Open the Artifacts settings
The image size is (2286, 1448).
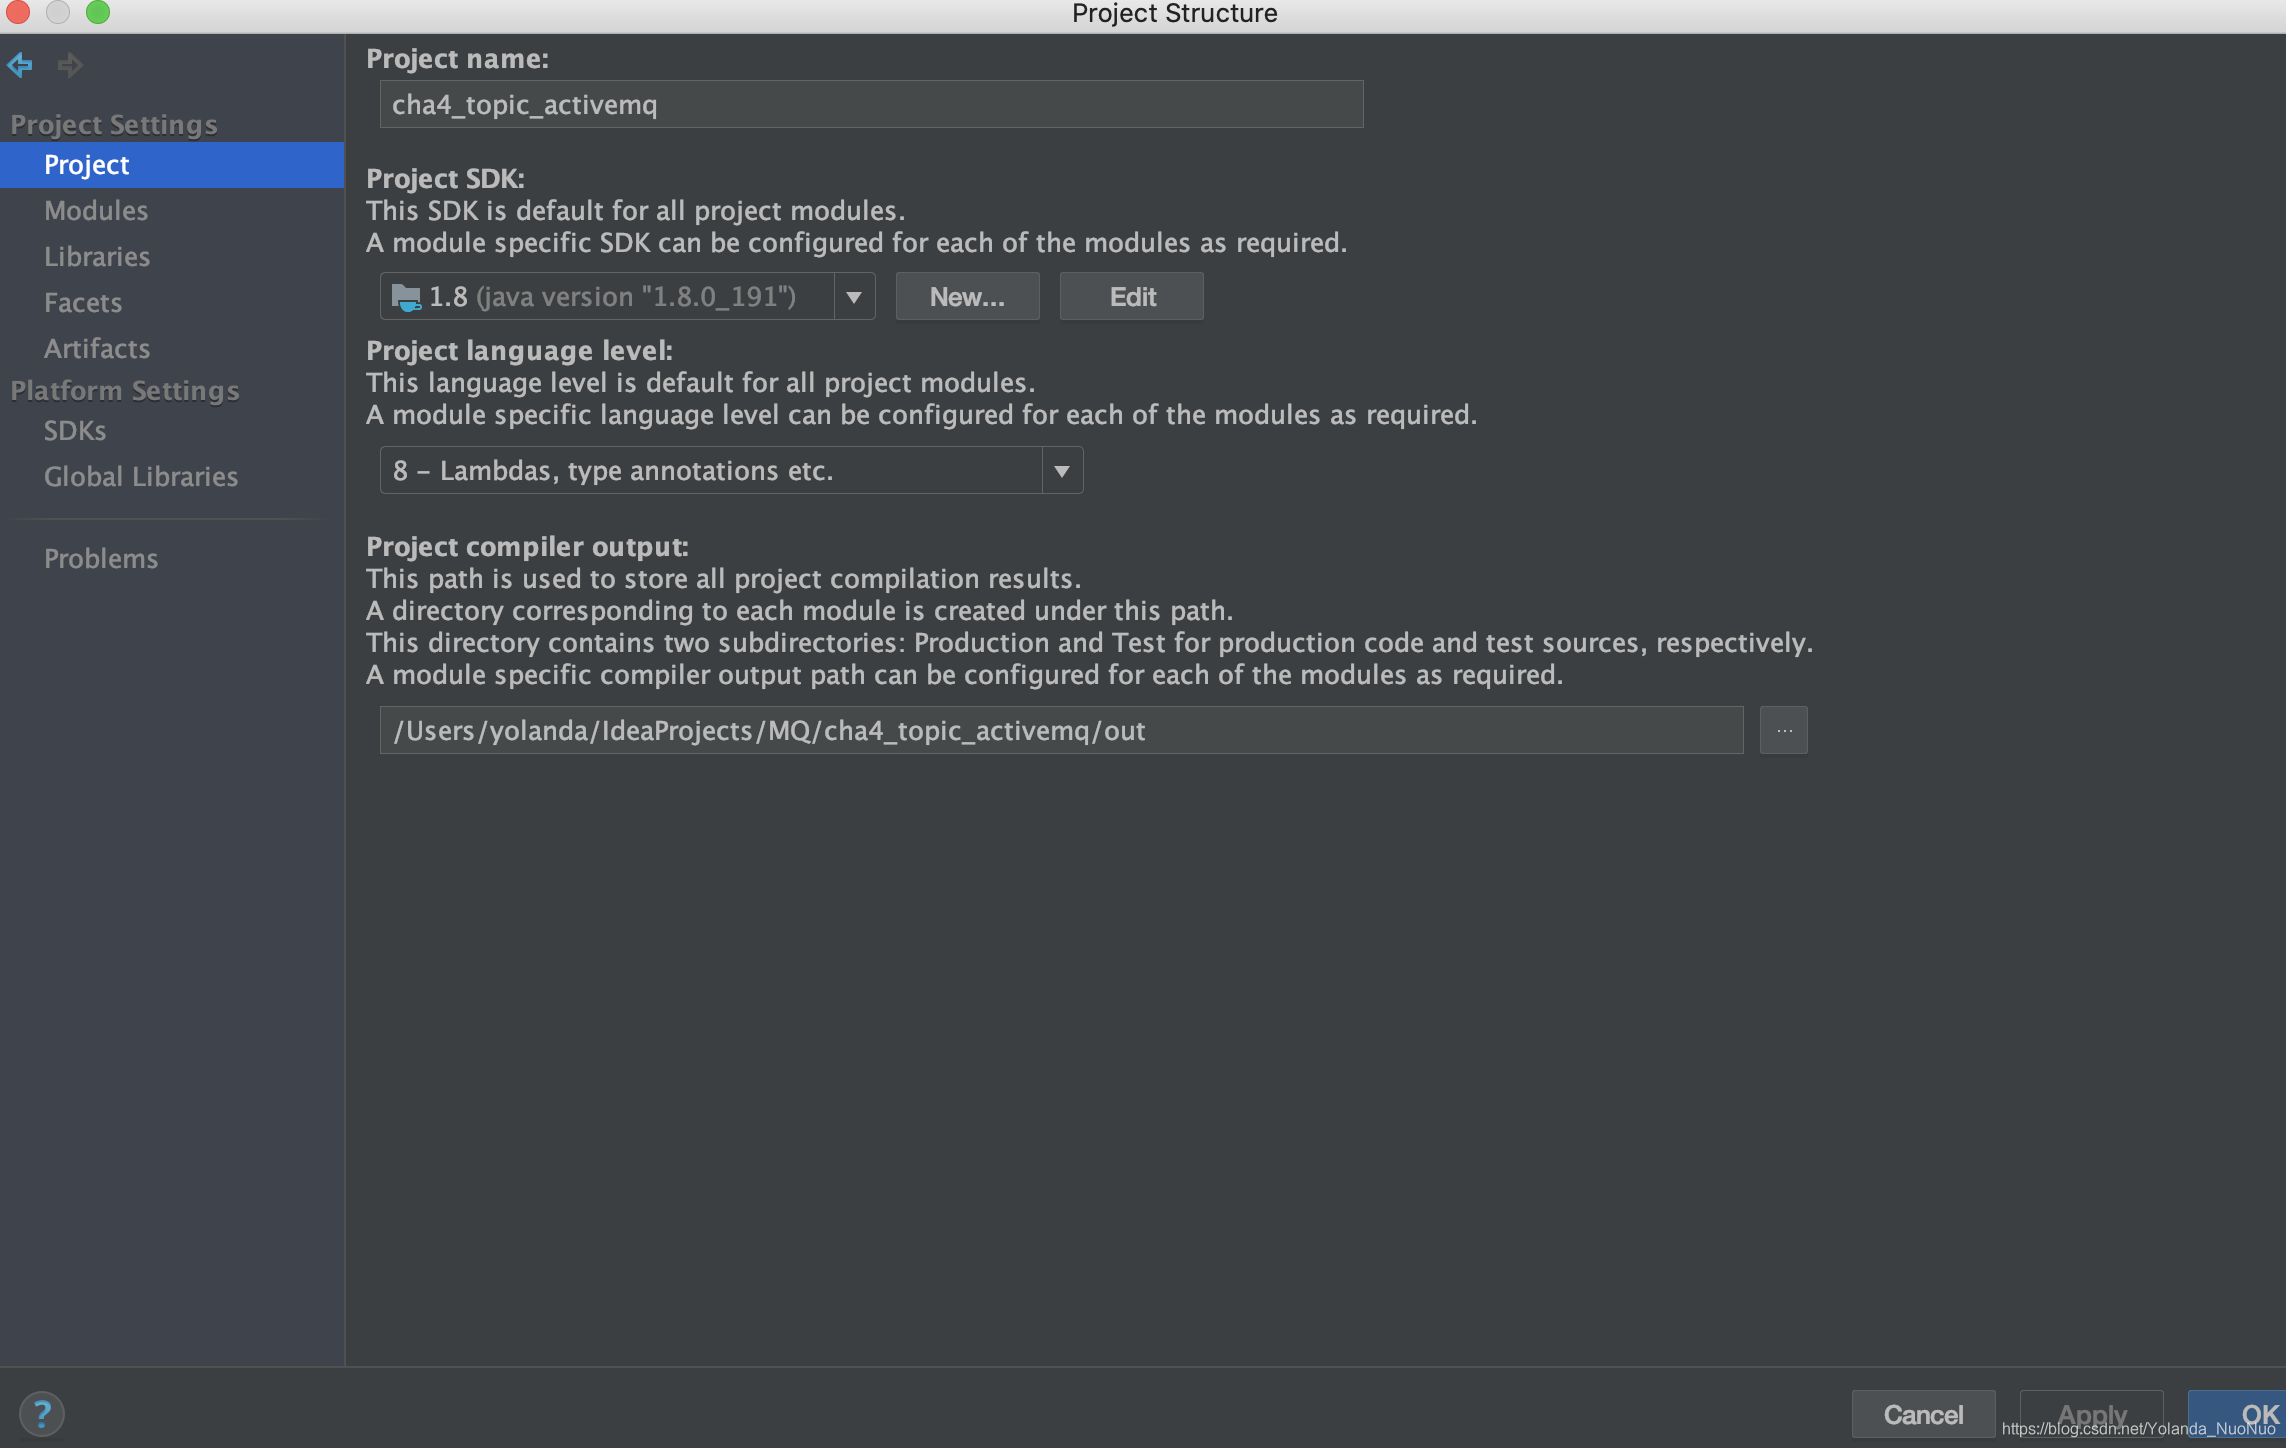coord(96,348)
